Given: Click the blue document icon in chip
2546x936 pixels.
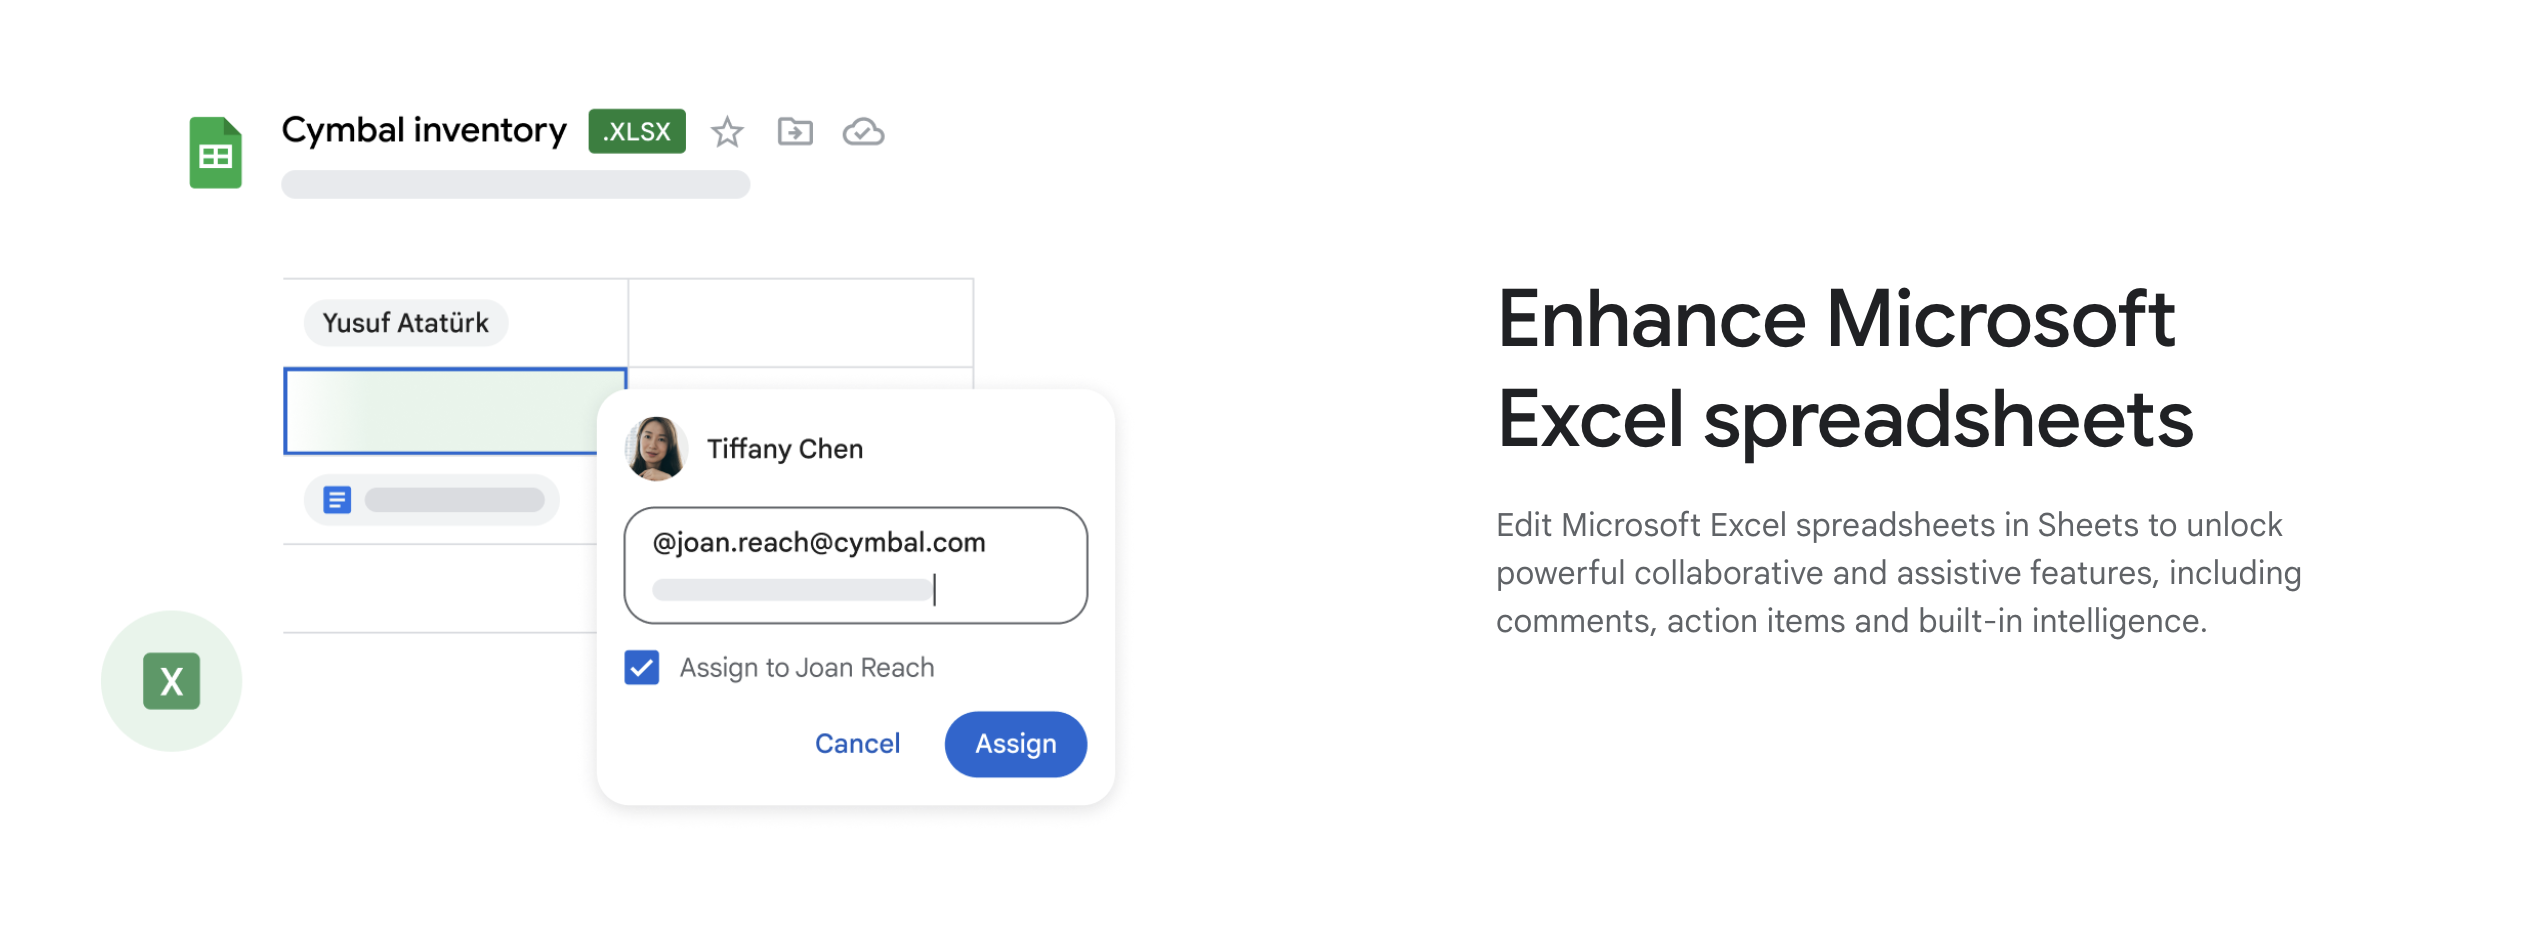Looking at the screenshot, I should pyautogui.click(x=337, y=500).
